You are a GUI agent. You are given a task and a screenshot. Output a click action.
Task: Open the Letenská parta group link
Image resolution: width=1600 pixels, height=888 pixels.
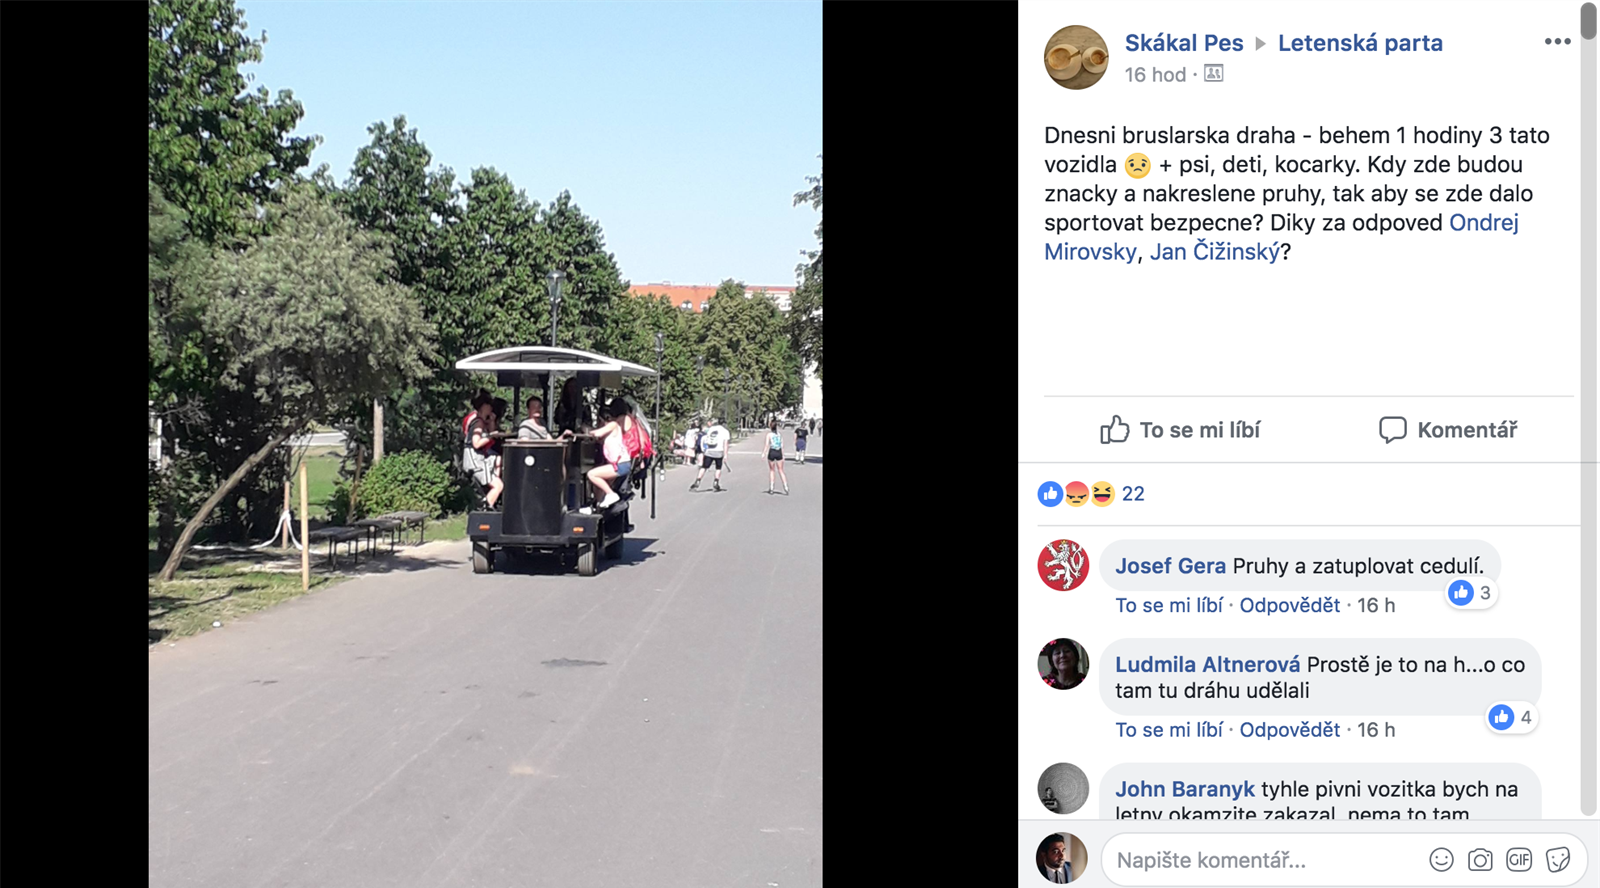coord(1360,43)
